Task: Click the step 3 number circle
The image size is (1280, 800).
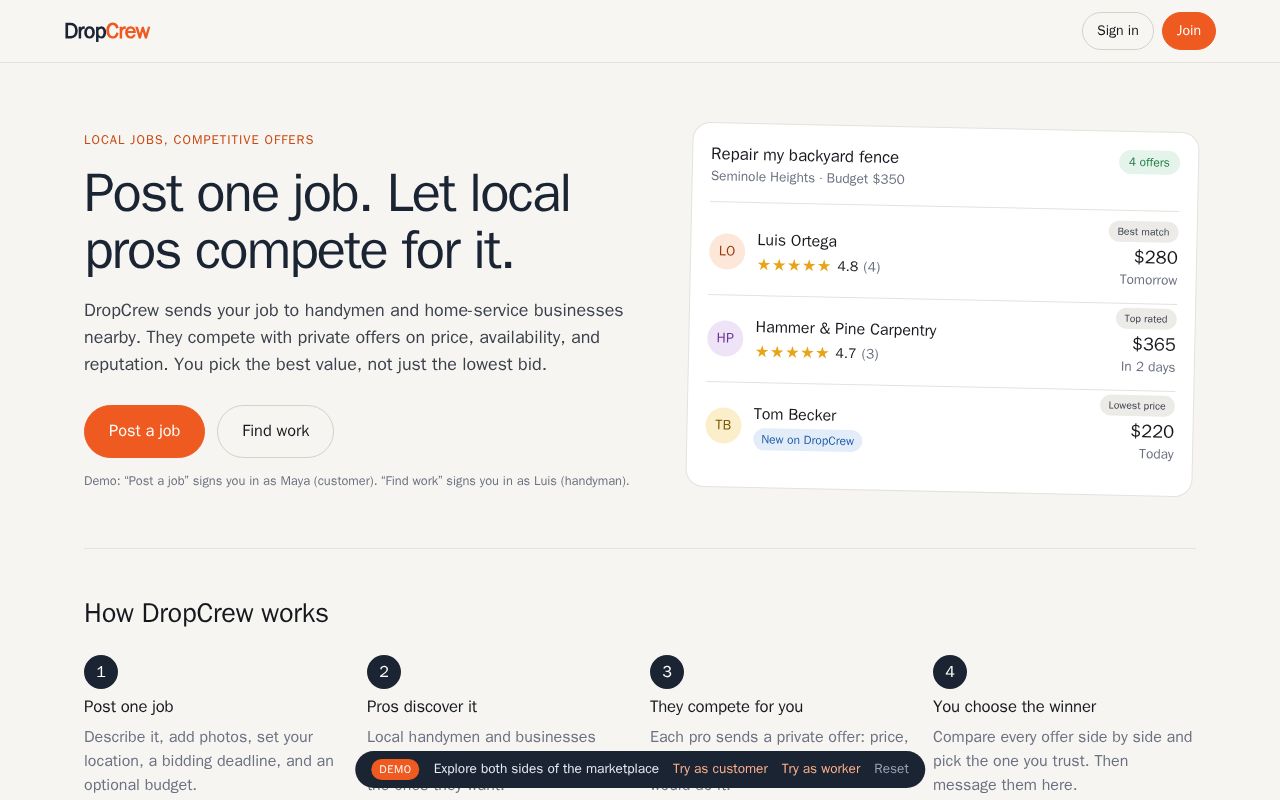Action: pos(667,672)
